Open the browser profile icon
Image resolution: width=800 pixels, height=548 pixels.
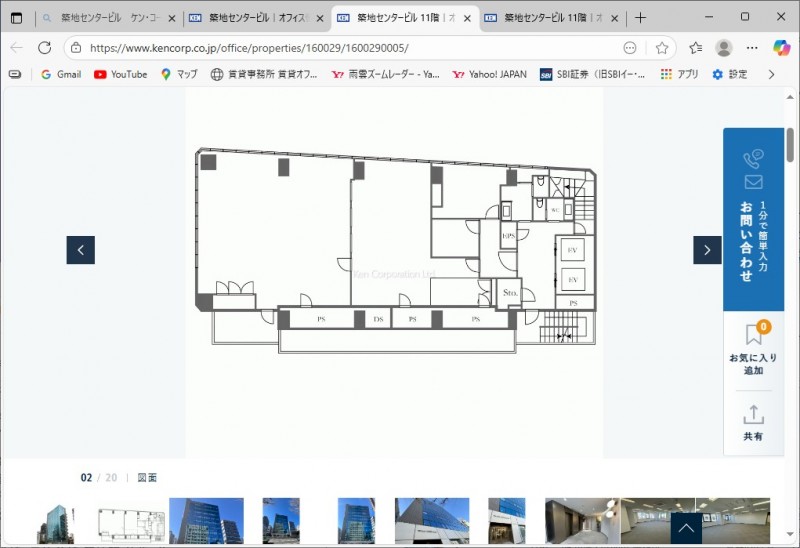pos(724,47)
